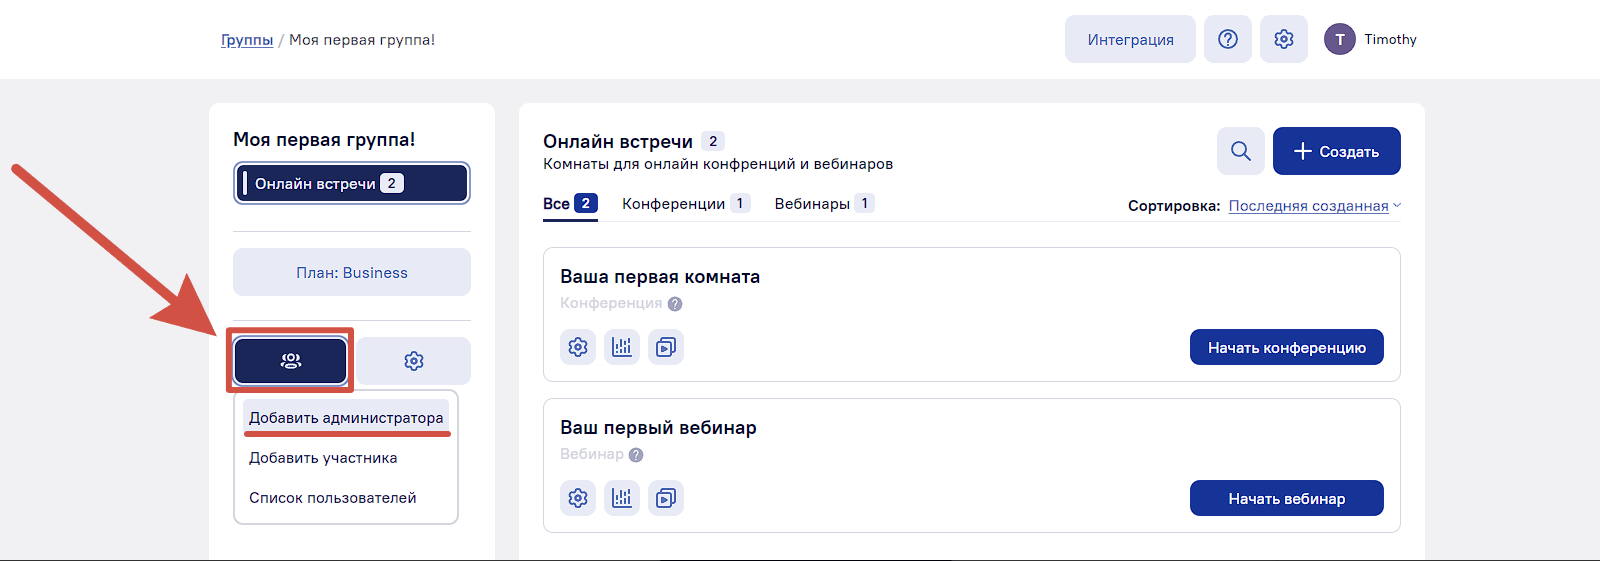This screenshot has width=1600, height=561.
Task: Open the settings gear in the top header
Action: 1284,39
